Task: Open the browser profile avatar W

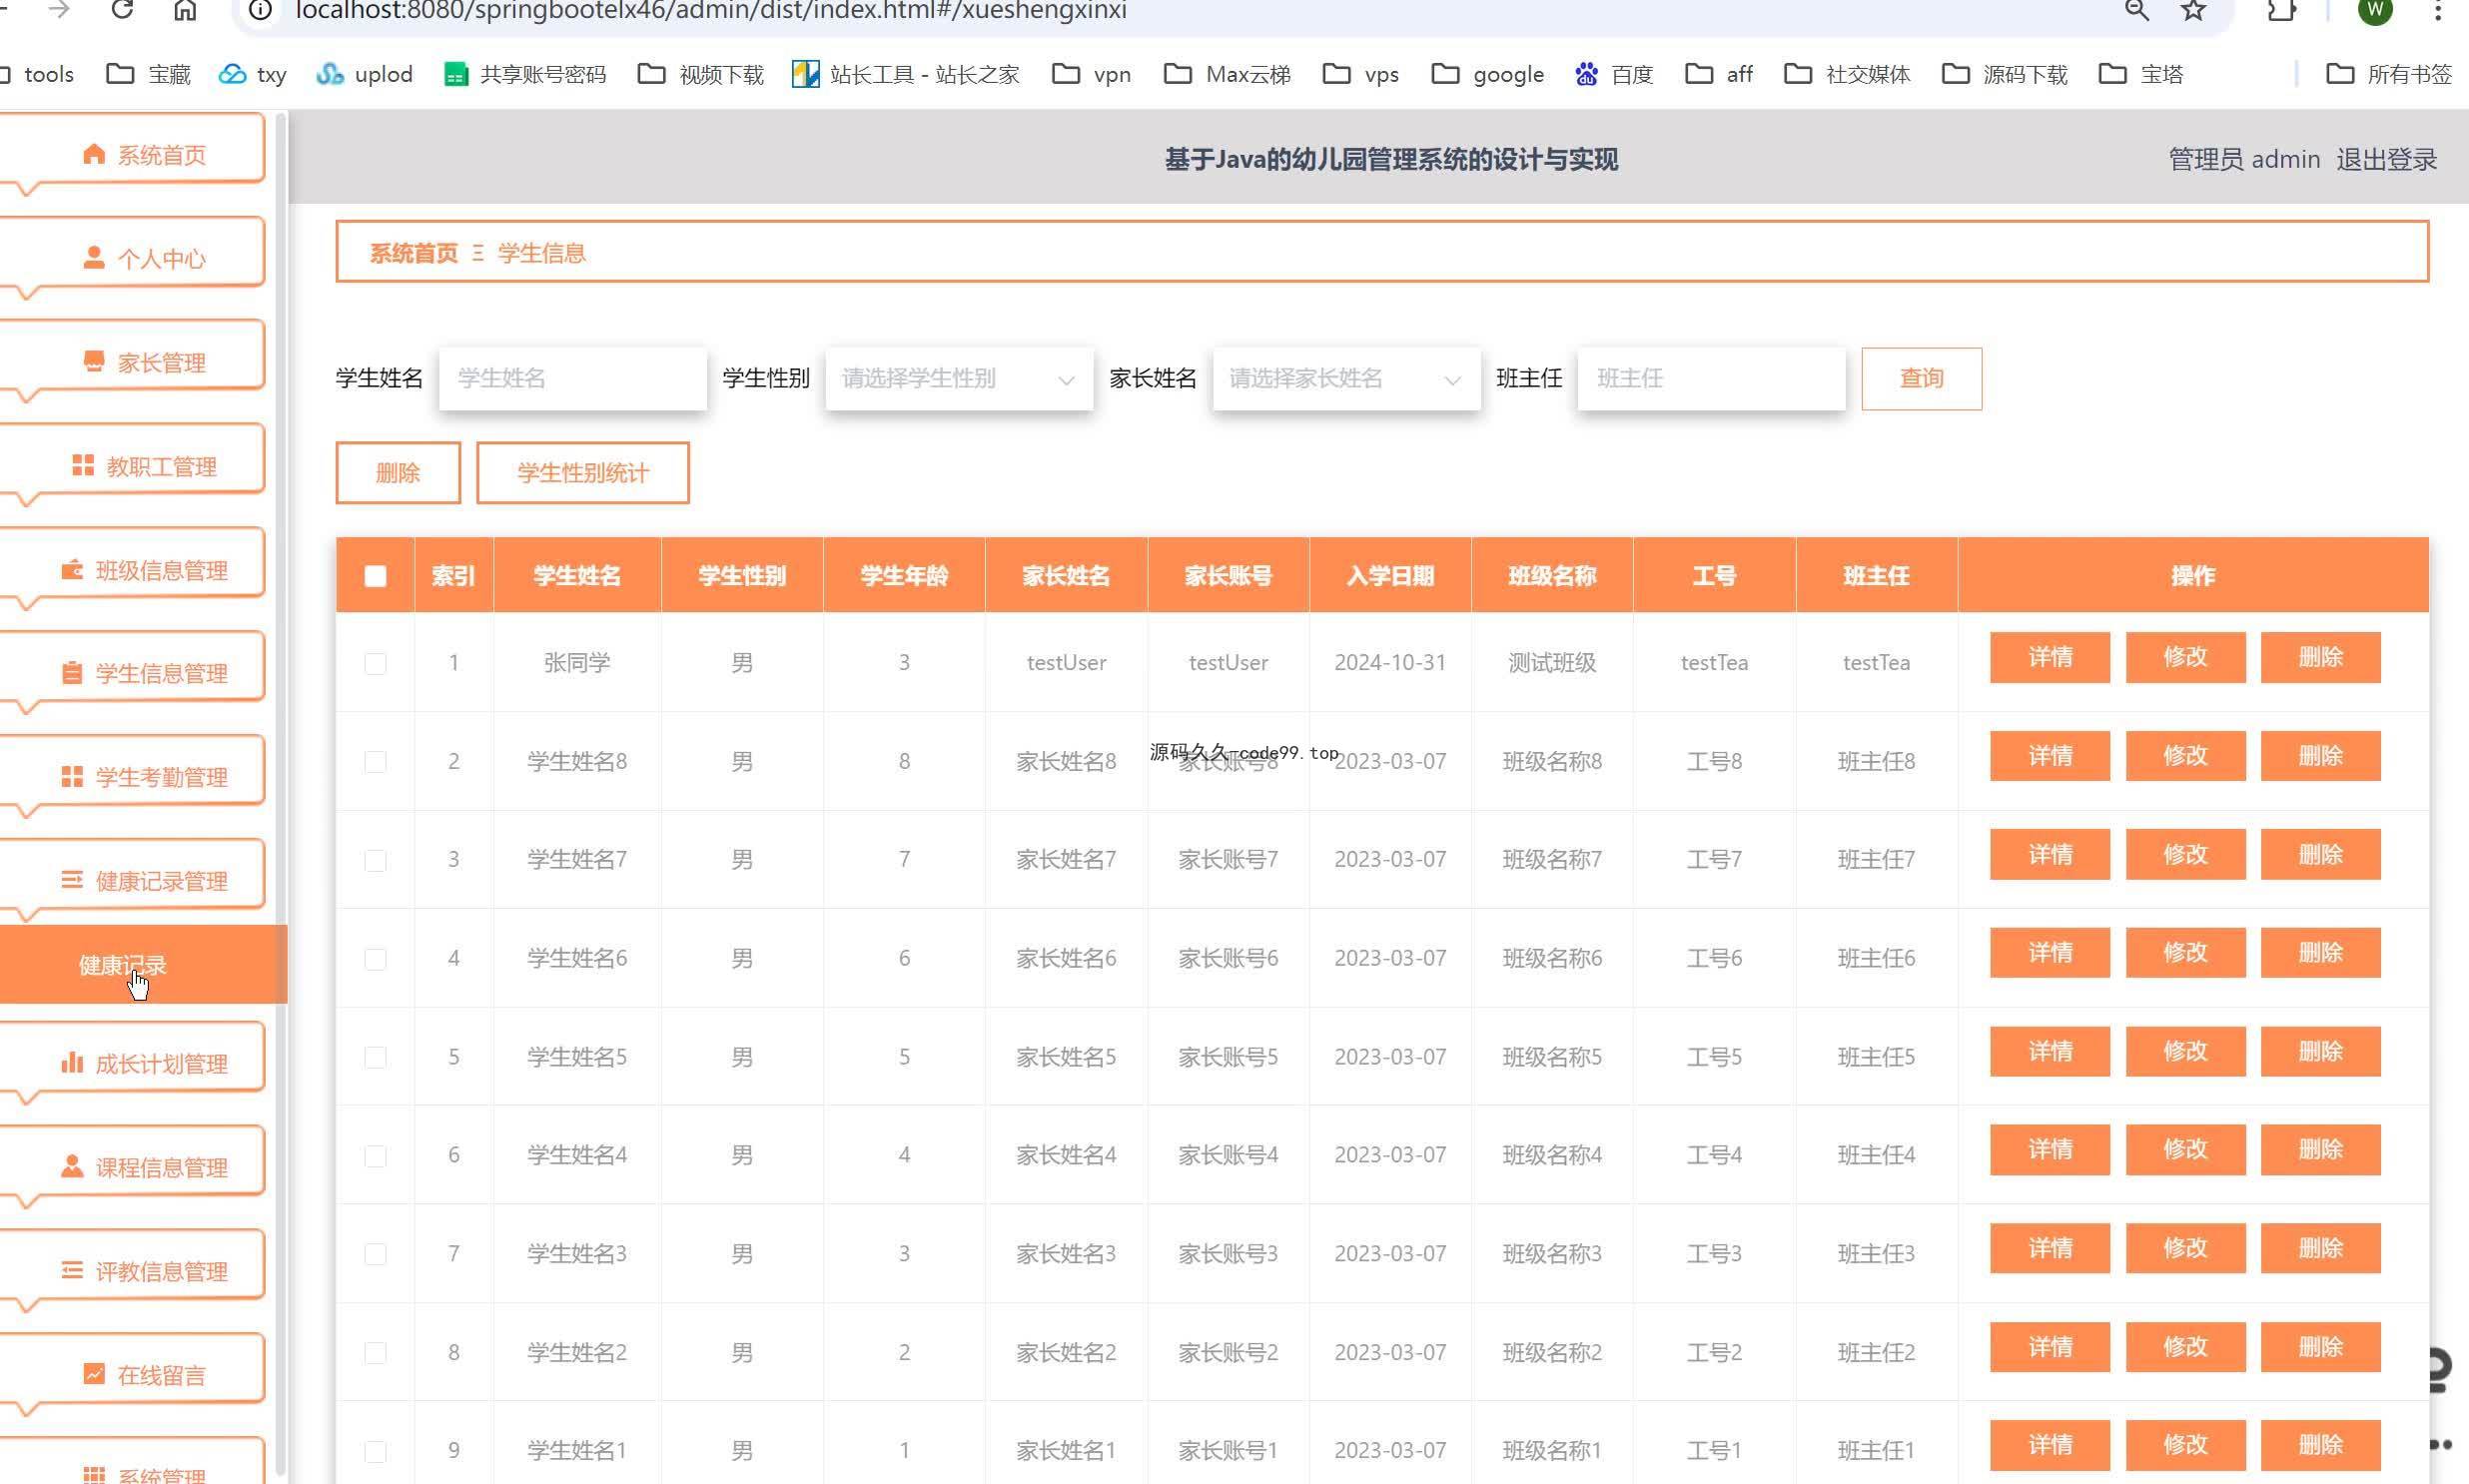Action: click(x=2375, y=10)
